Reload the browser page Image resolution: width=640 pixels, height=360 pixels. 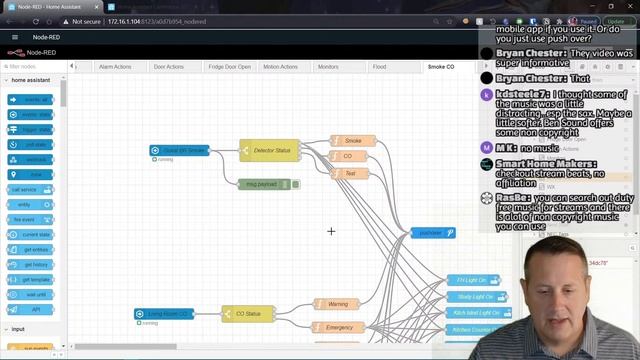pos(36,22)
